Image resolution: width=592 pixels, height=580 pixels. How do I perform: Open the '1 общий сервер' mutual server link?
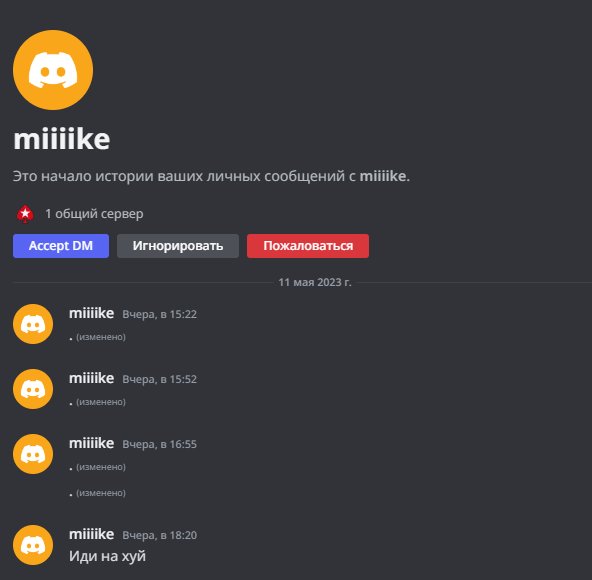(94, 214)
